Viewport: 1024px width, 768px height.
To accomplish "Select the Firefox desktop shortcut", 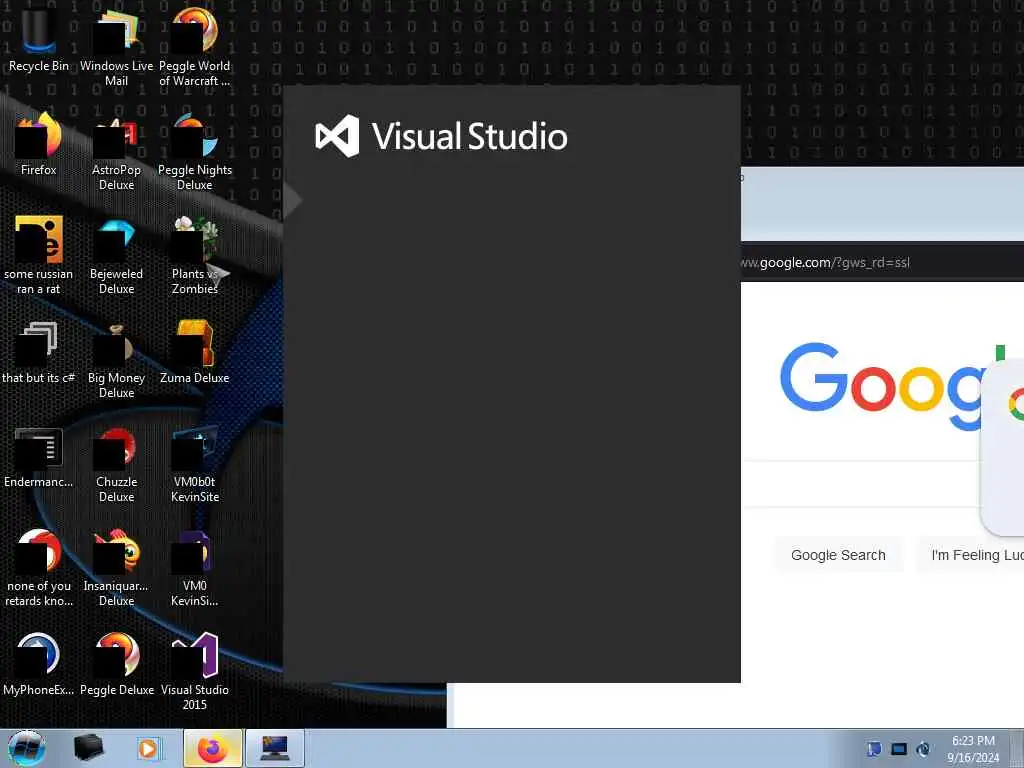I will coord(39,144).
